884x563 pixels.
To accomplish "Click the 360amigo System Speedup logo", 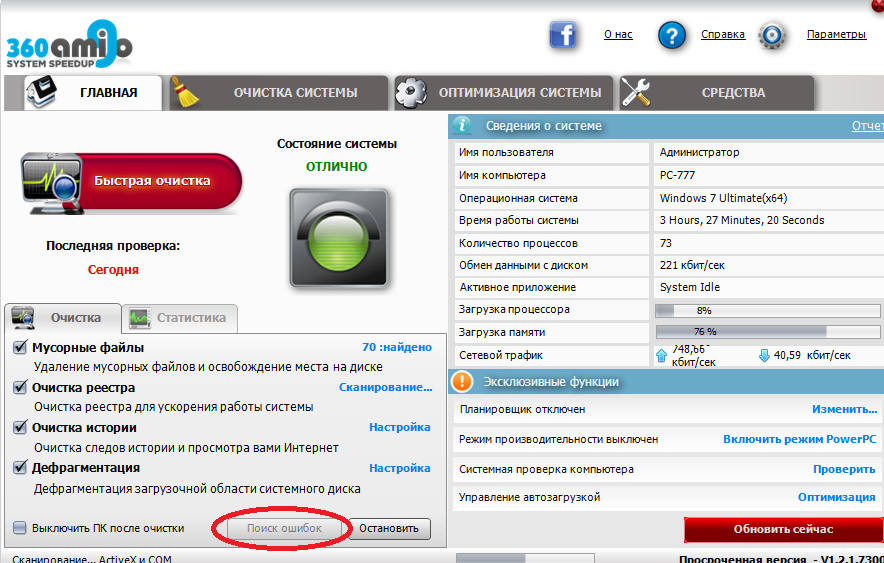I will [x=69, y=45].
